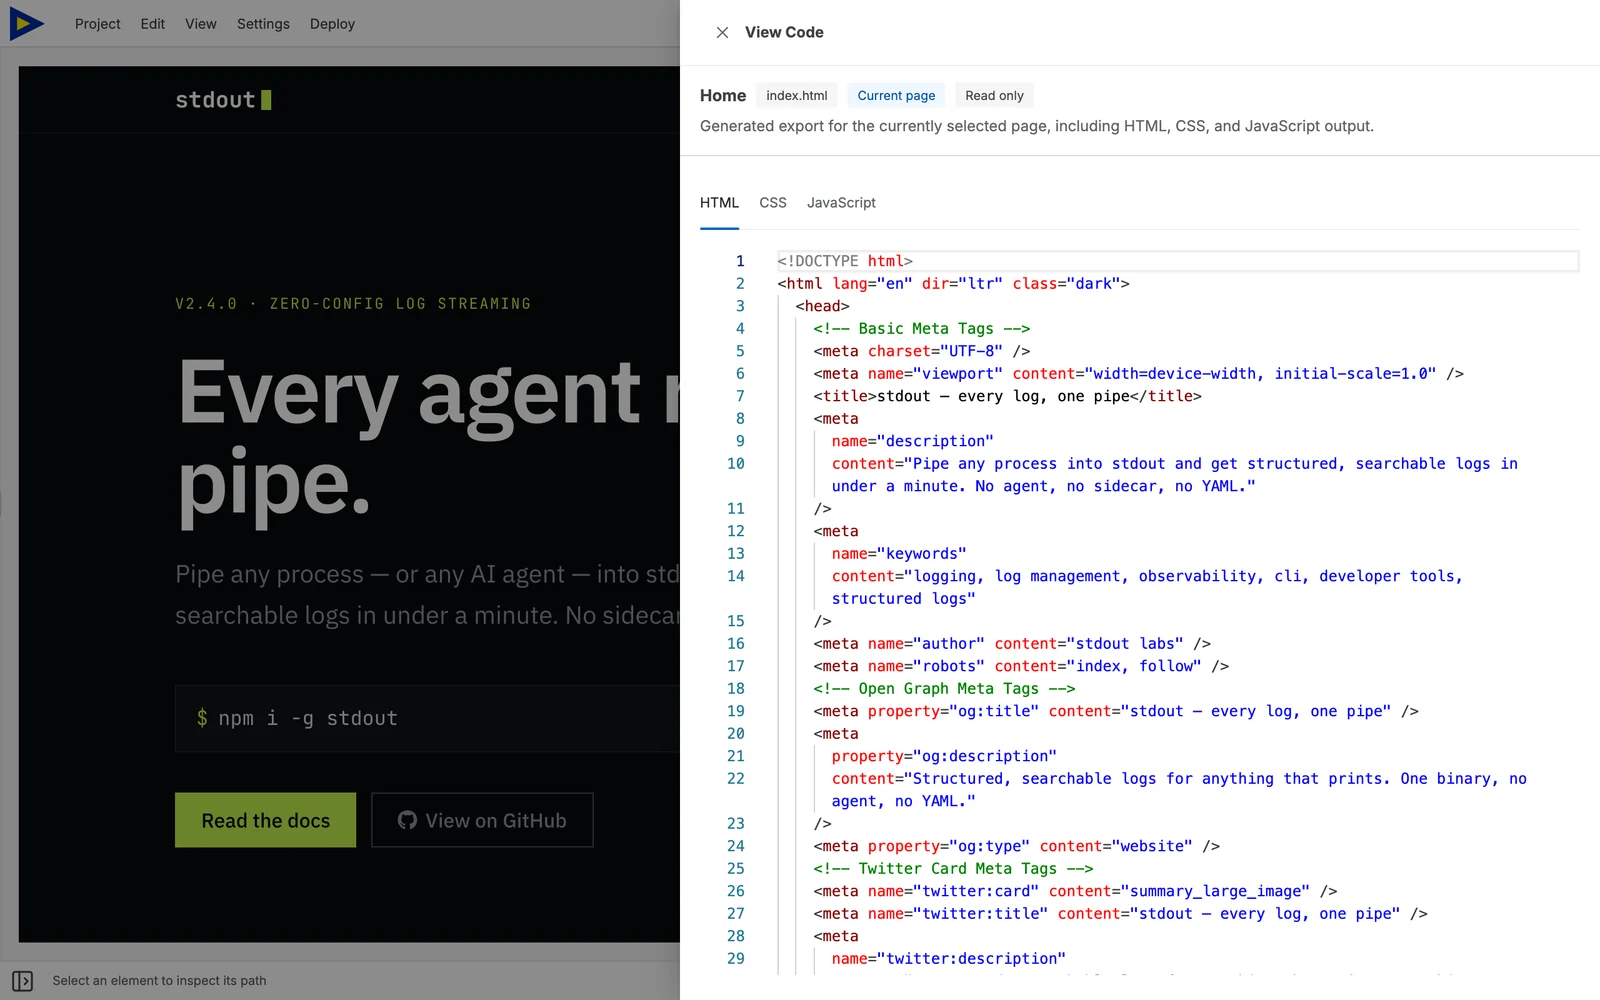The height and width of the screenshot is (1000, 1600).
Task: Click code line 1 with DOCTYPE html
Action: pos(845,261)
